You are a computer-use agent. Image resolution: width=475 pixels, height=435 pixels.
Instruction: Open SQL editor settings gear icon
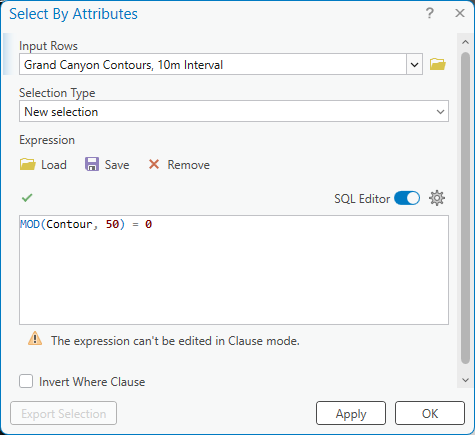[437, 198]
